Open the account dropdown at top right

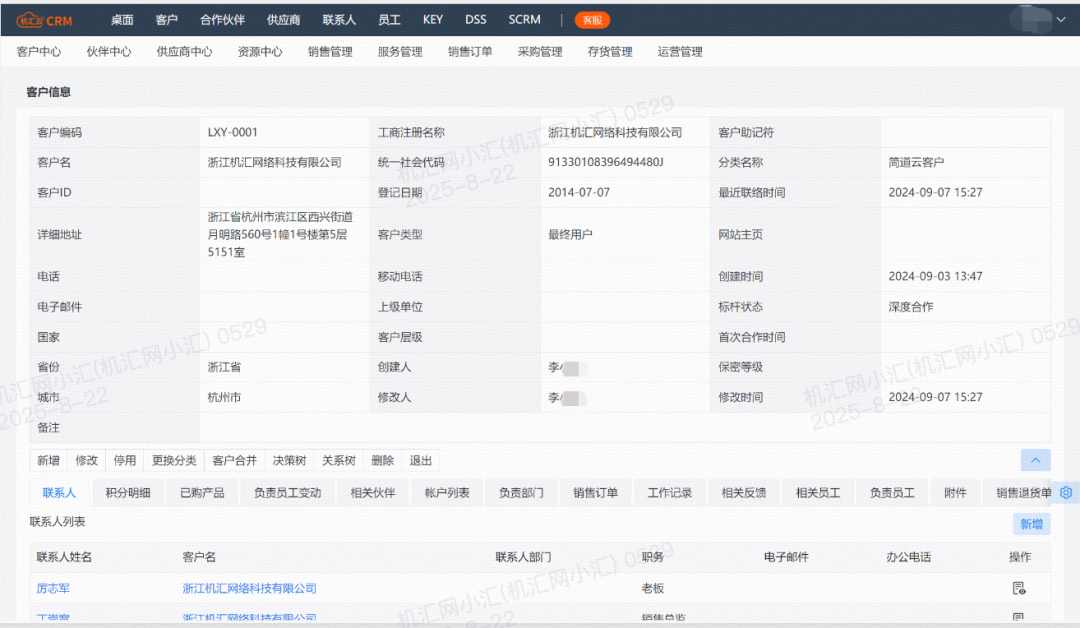(1063, 19)
